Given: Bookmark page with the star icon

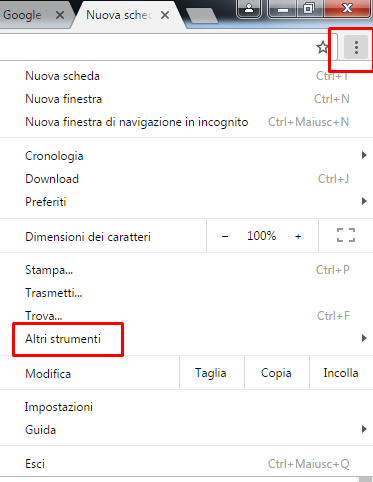Looking at the screenshot, I should pos(322,48).
